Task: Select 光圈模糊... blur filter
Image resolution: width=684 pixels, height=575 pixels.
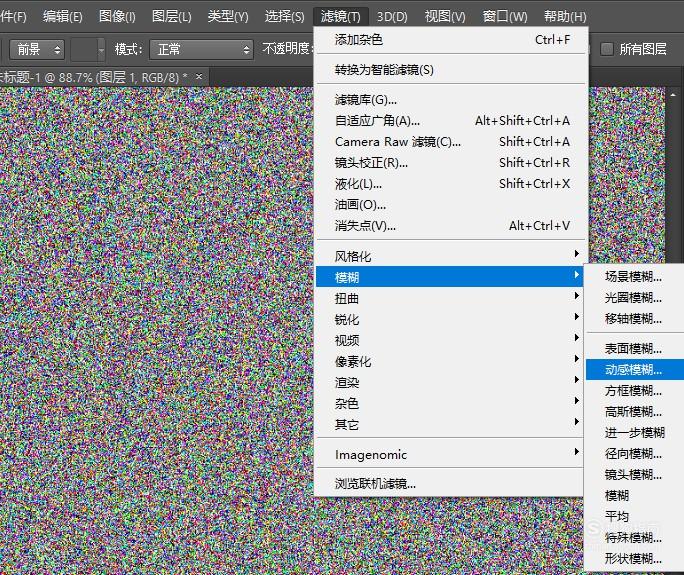Action: click(x=635, y=298)
